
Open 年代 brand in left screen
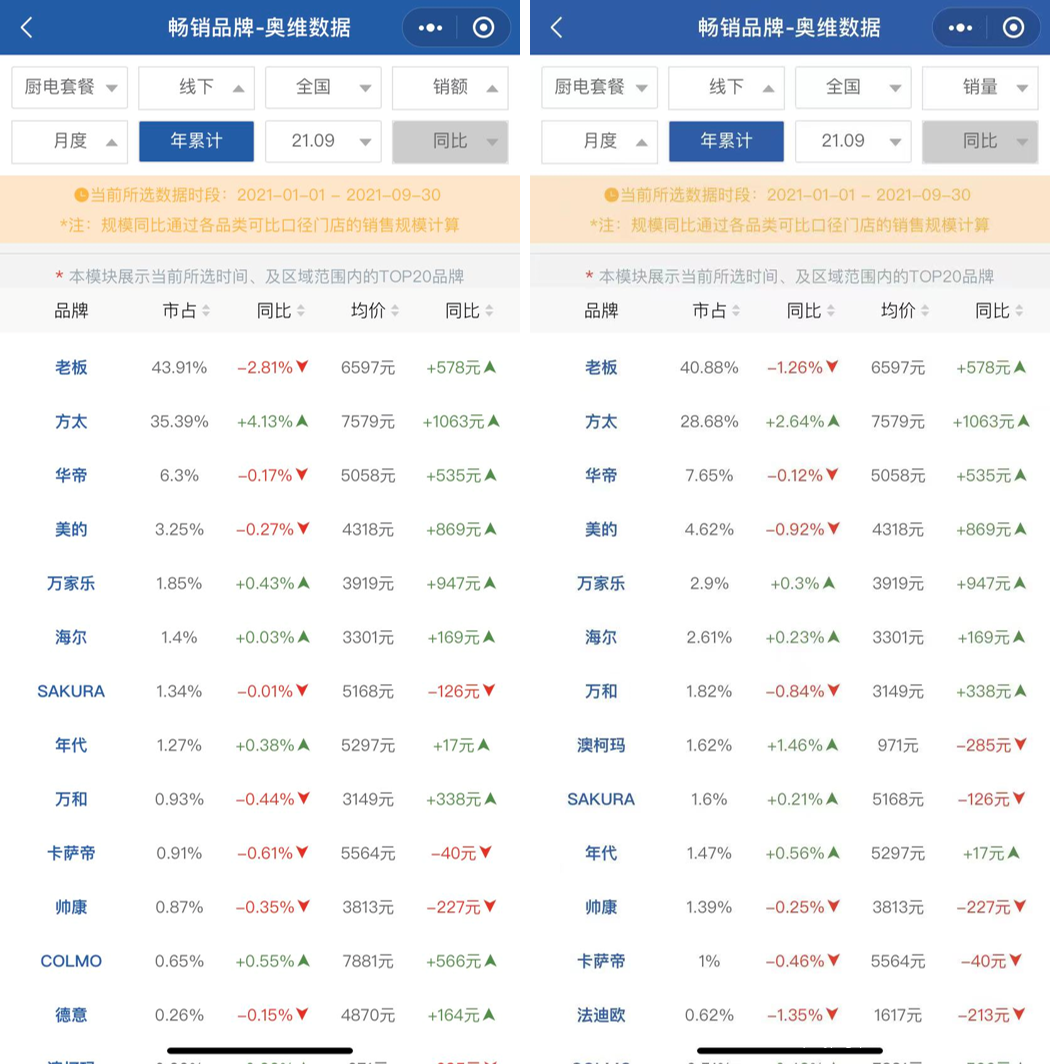pyautogui.click(x=71, y=745)
